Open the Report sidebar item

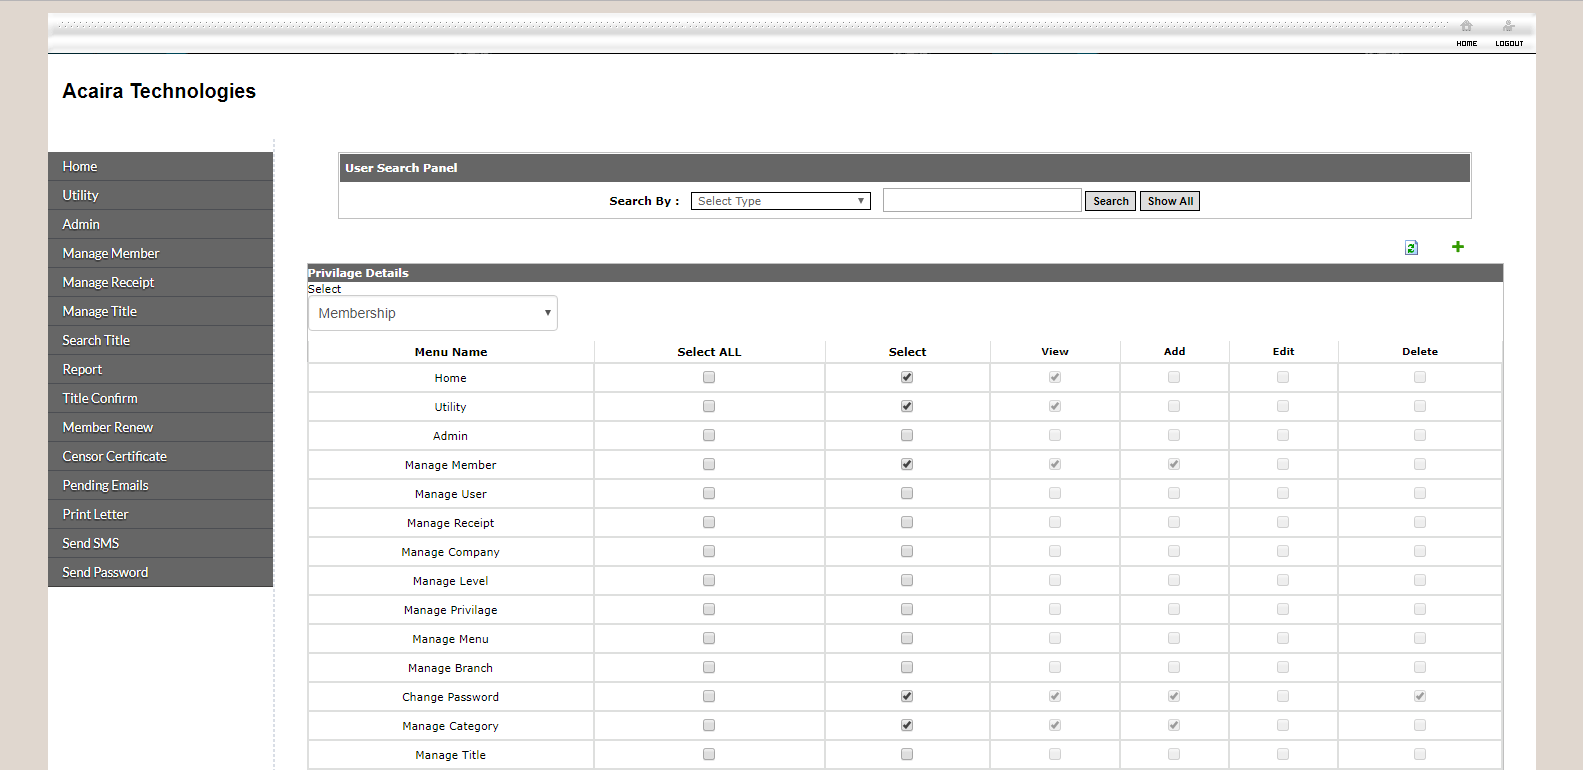point(82,370)
